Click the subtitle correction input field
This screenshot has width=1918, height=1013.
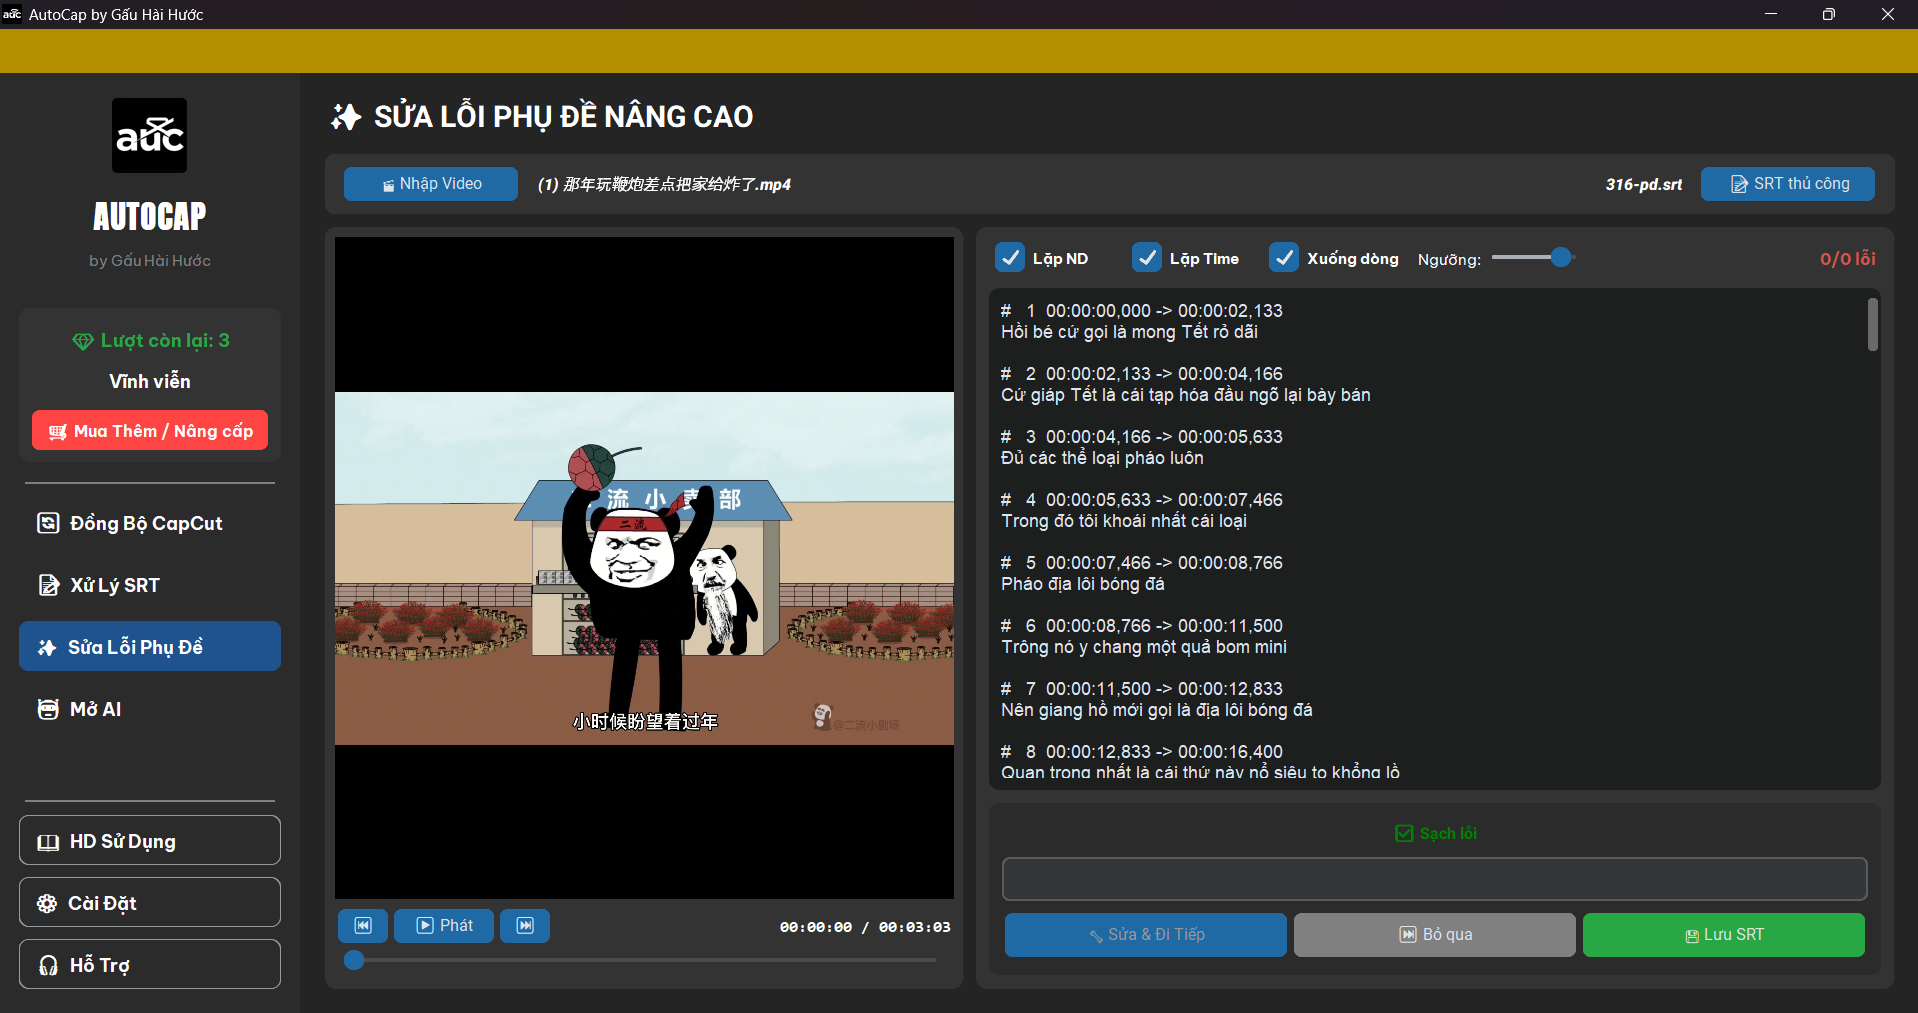pyautogui.click(x=1435, y=879)
